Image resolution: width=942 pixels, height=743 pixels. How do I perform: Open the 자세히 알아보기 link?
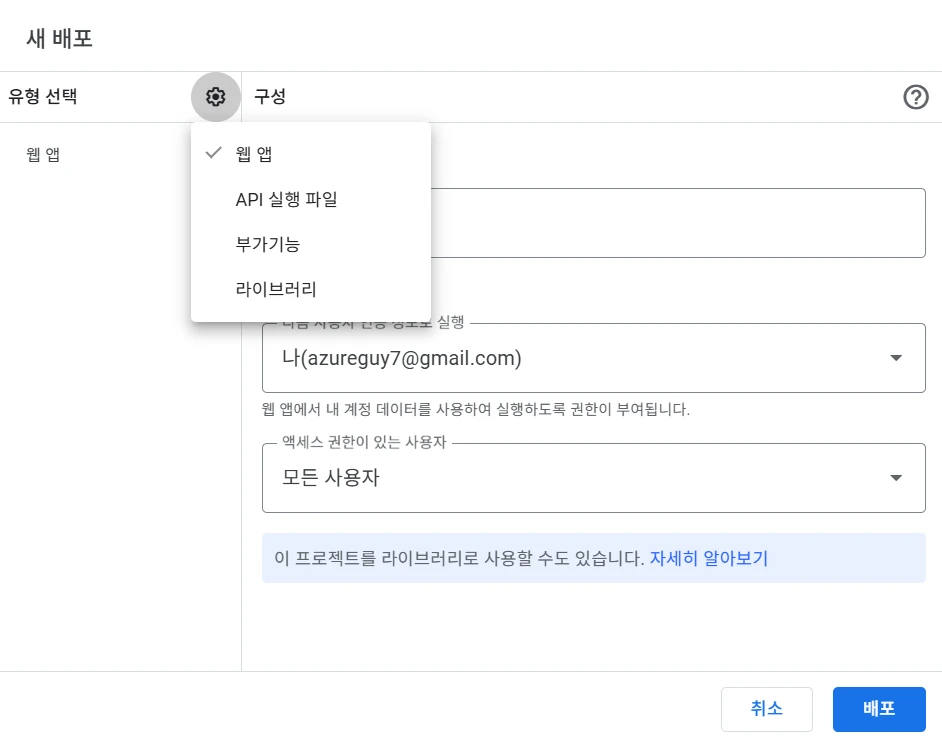(708, 558)
